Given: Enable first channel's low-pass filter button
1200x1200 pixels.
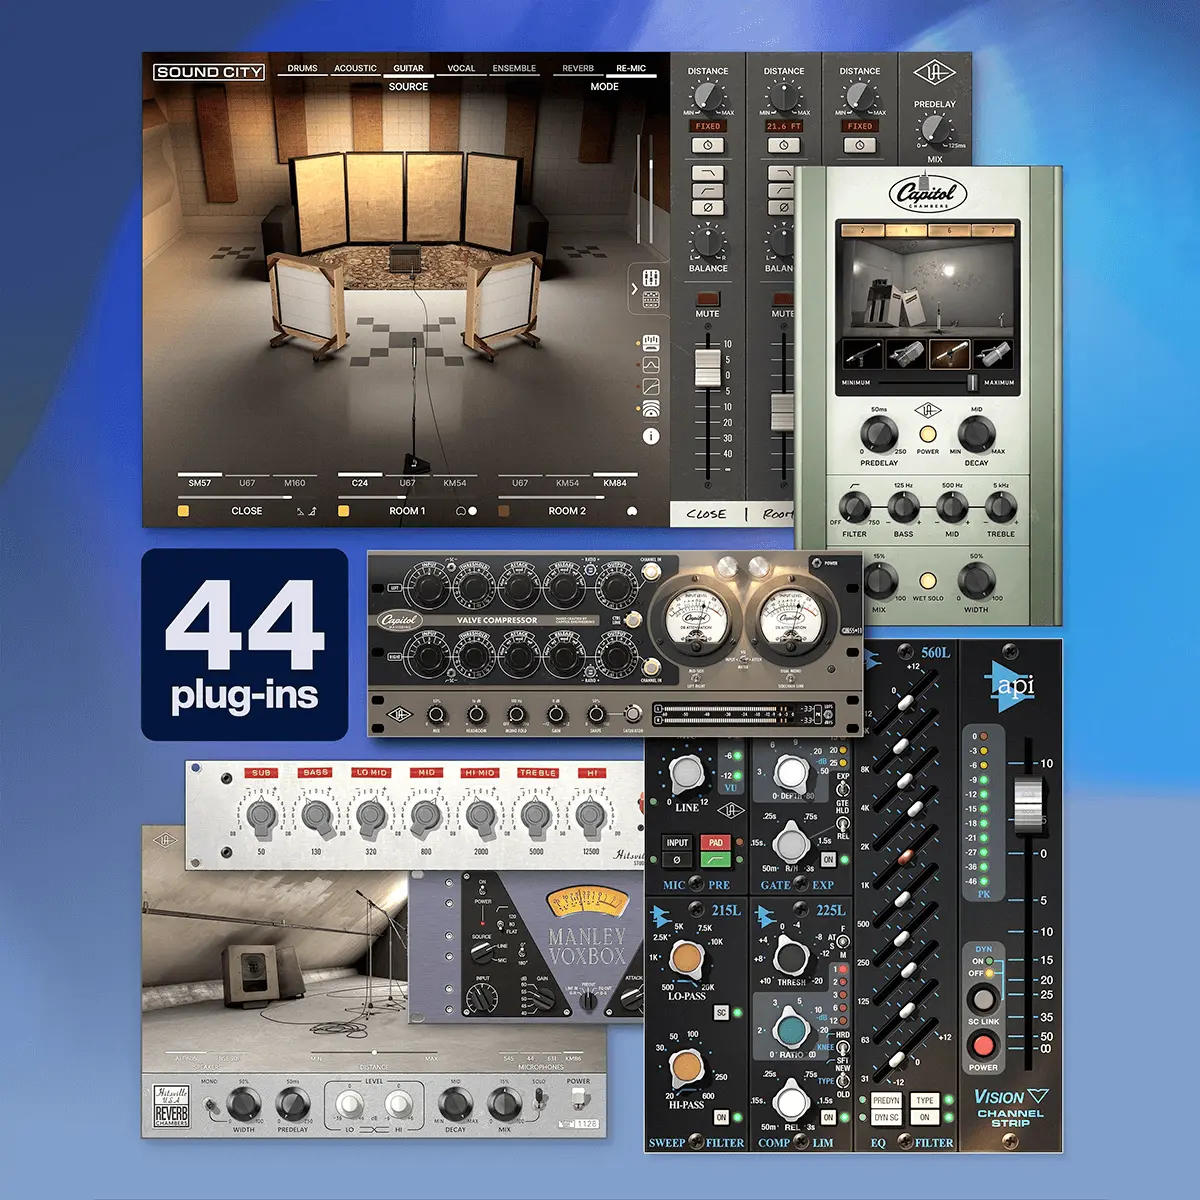Looking at the screenshot, I should coord(708,174).
